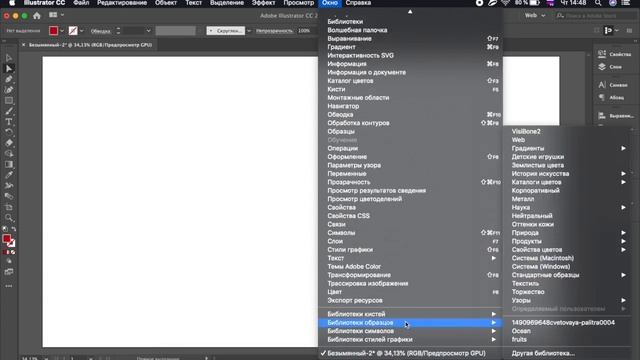
Task: Open the Выравнивание align panel icon
Action: 602,116
